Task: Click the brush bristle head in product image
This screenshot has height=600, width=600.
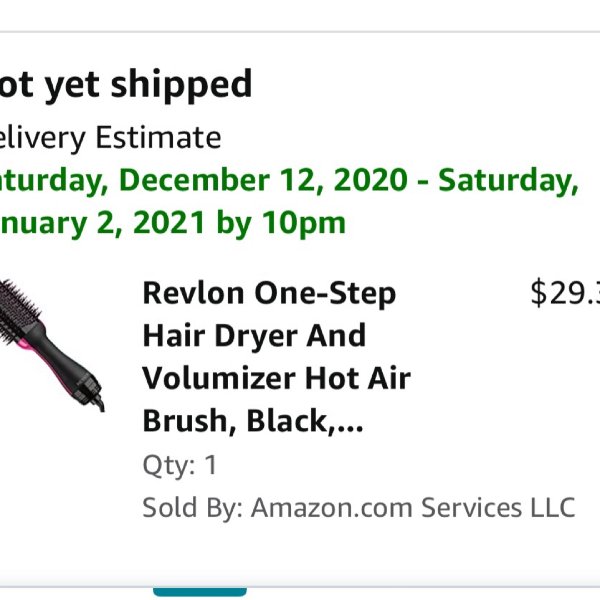Action: click(x=17, y=306)
